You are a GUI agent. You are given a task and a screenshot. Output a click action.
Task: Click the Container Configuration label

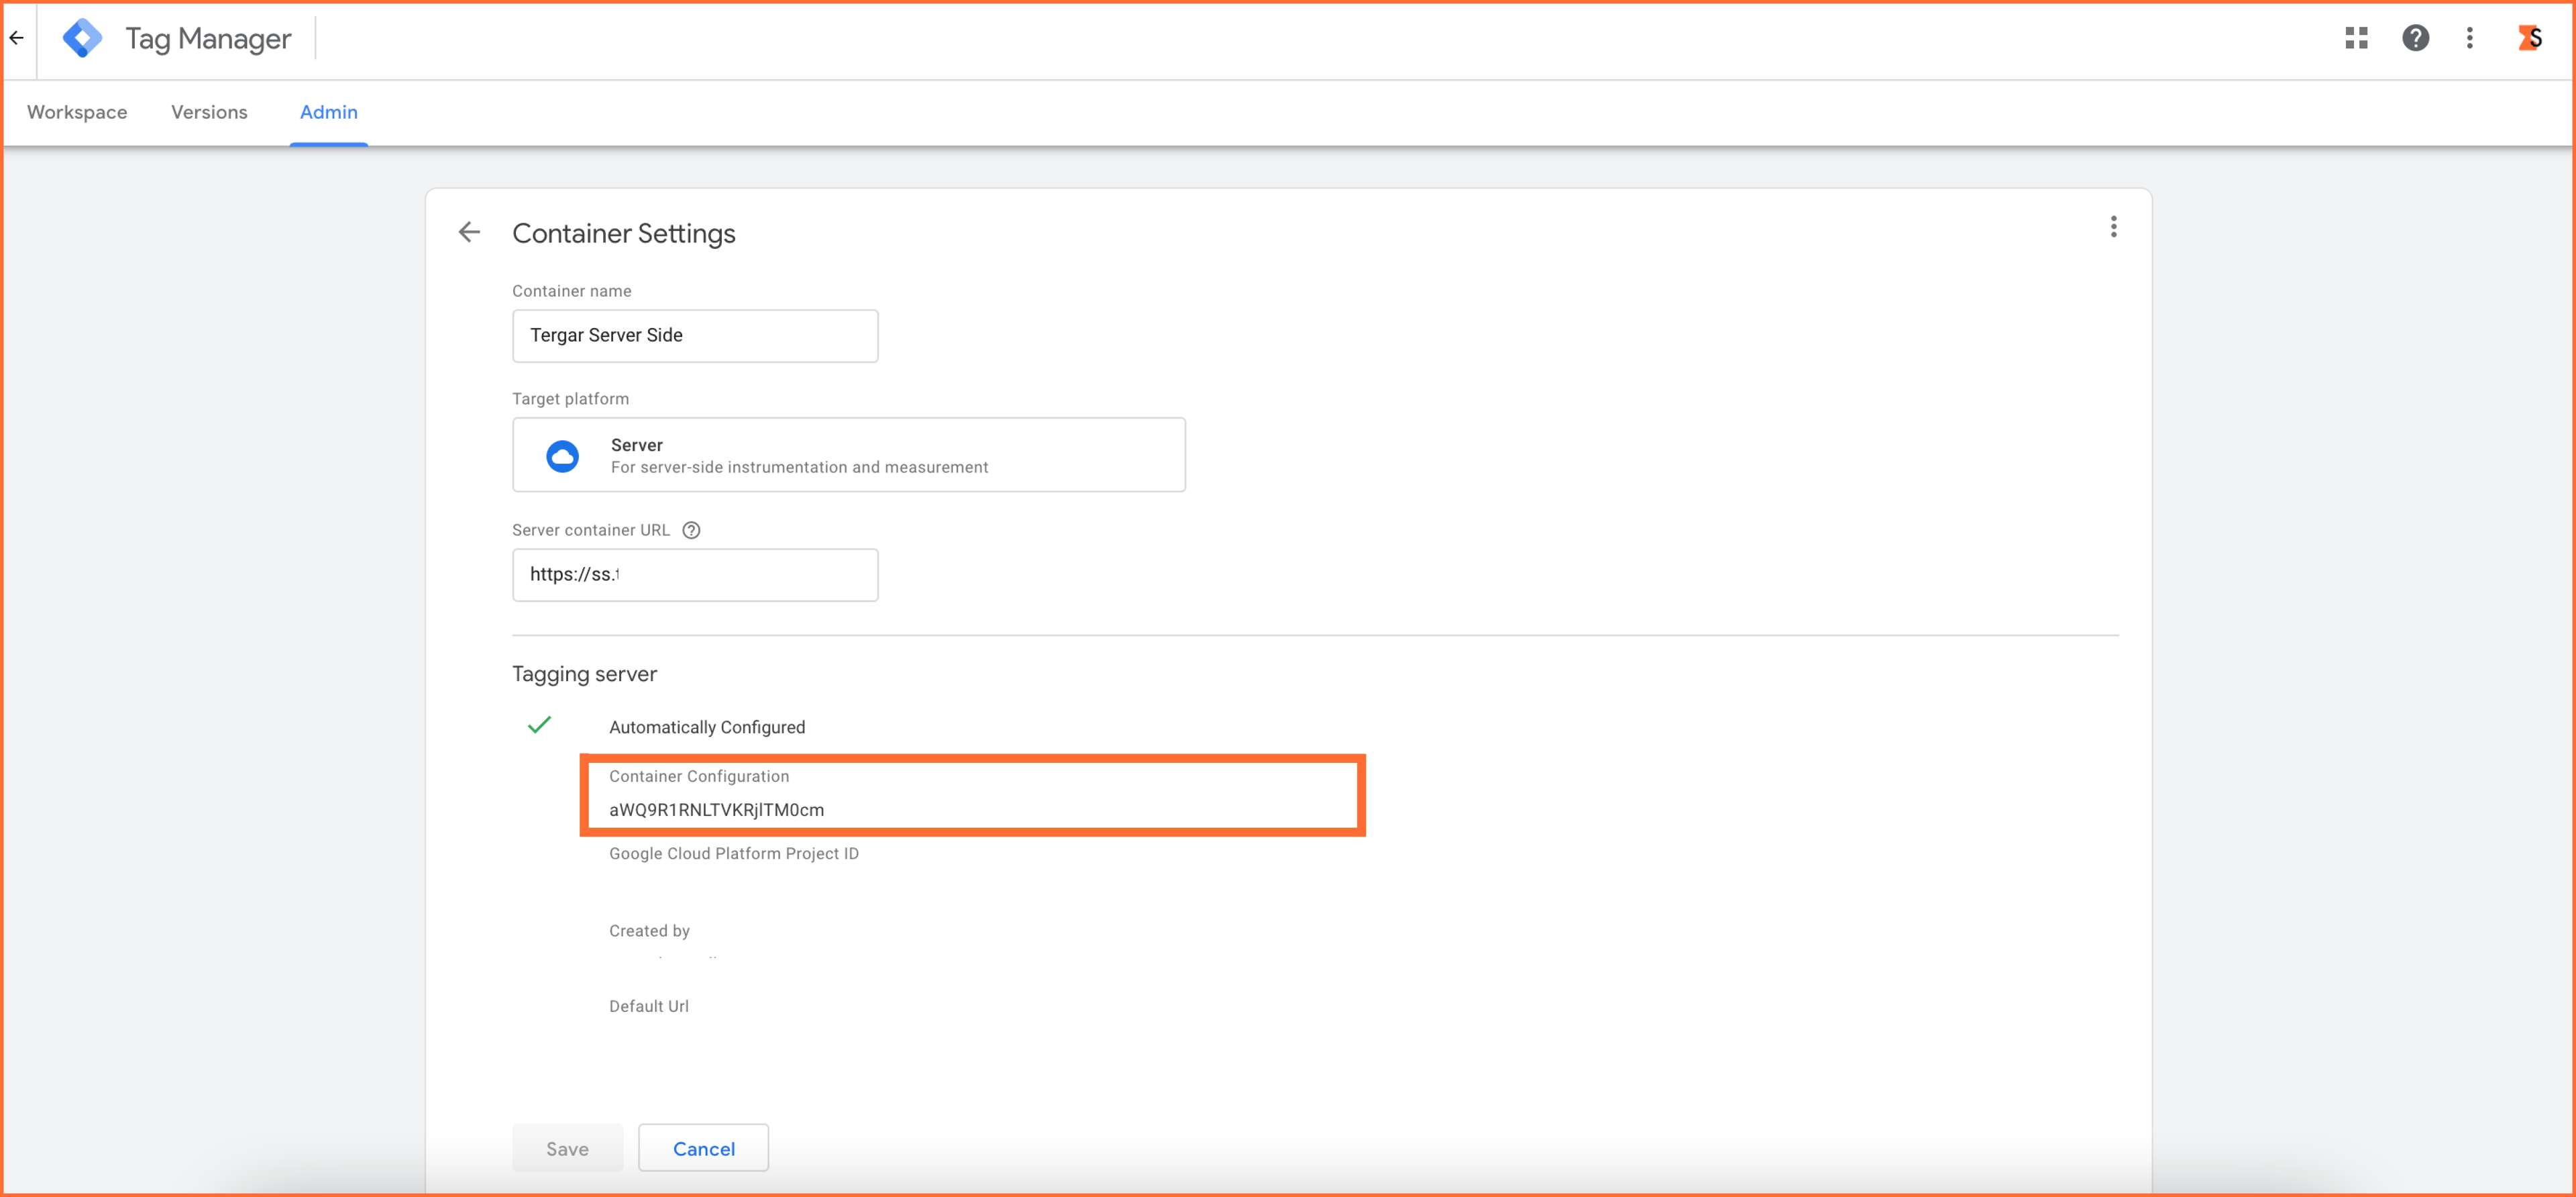tap(698, 776)
